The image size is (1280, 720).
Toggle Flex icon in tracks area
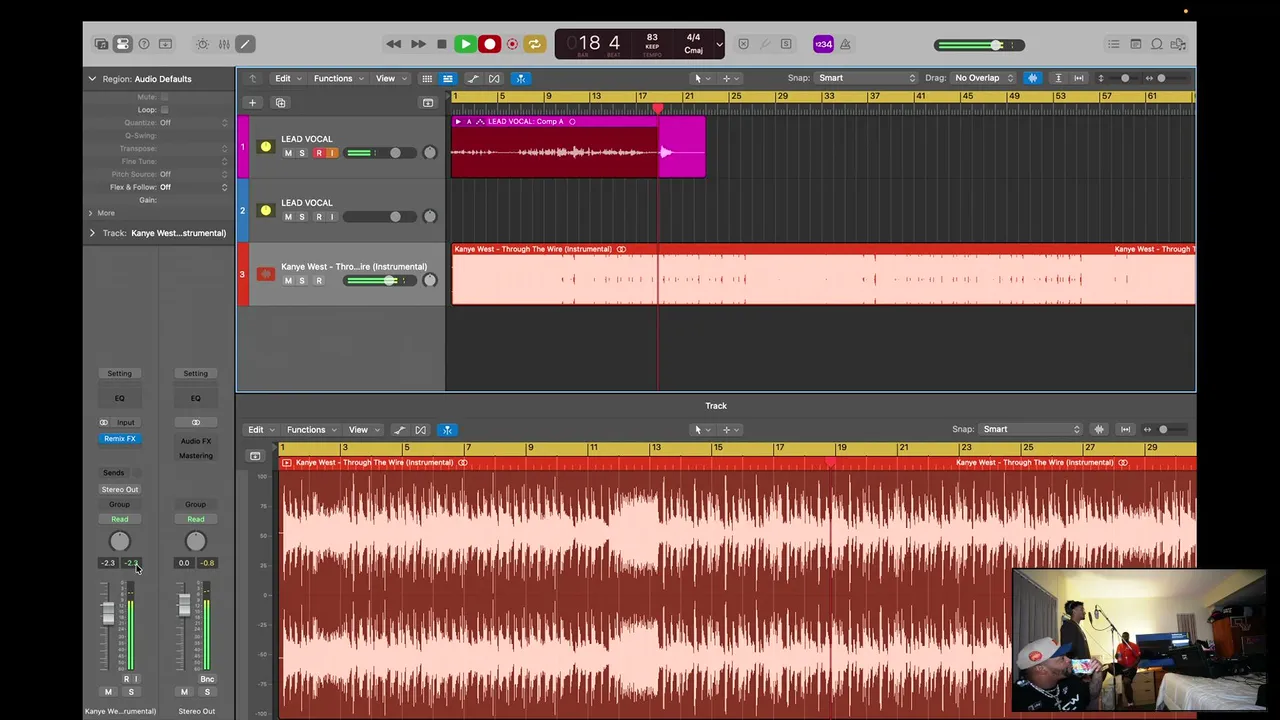coord(494,78)
